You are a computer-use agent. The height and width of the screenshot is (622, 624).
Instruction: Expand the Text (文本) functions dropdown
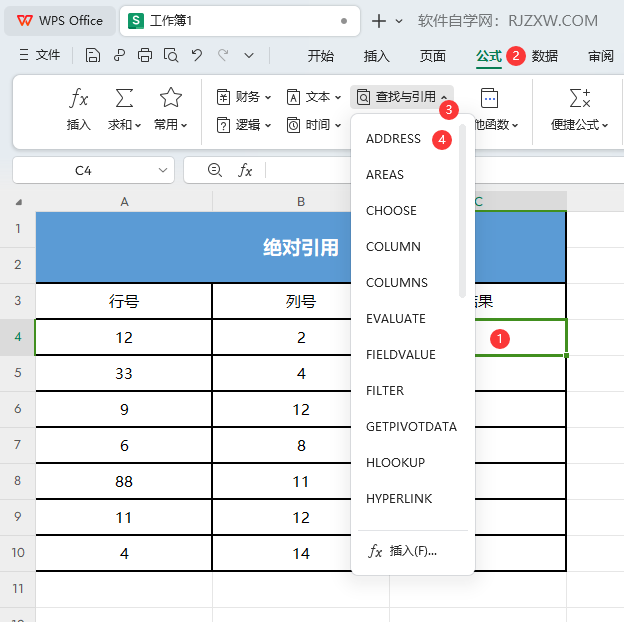point(314,97)
